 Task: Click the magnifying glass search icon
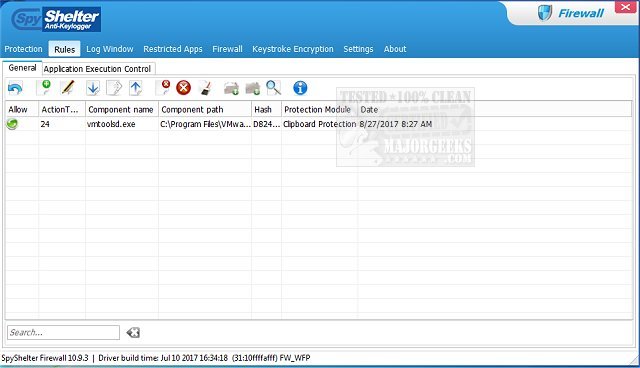(x=273, y=88)
